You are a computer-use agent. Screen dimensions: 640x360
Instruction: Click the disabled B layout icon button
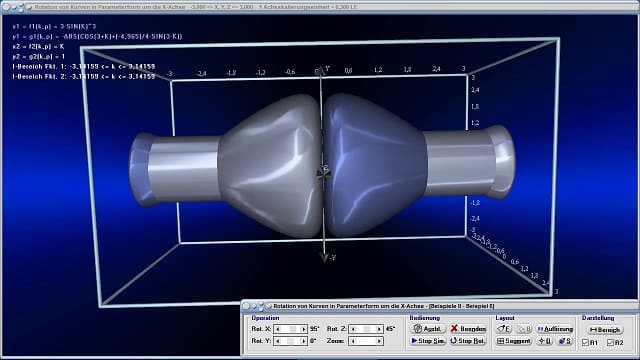click(524, 329)
